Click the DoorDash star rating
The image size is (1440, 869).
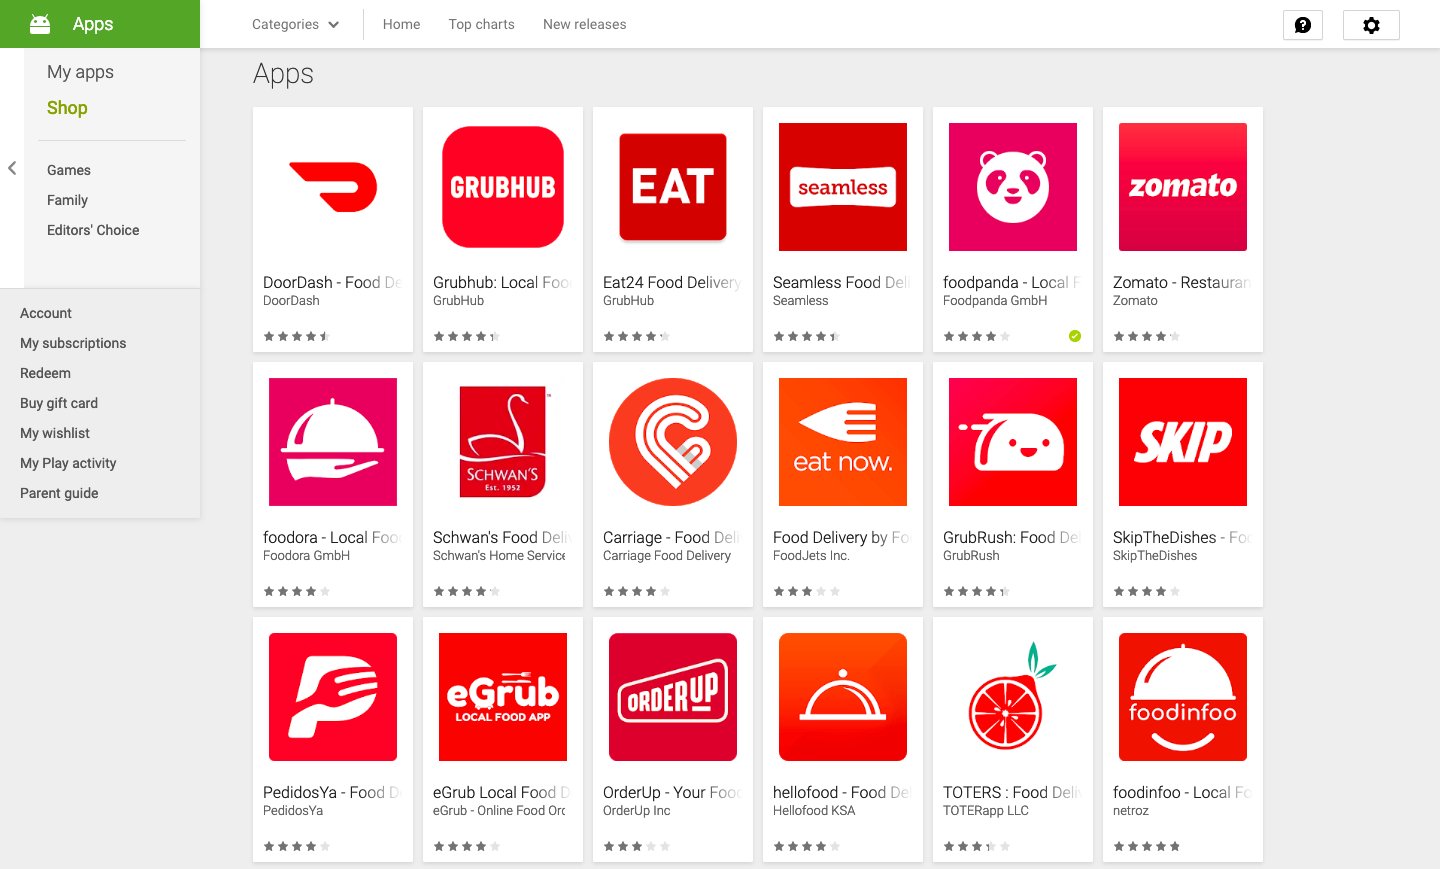click(x=296, y=336)
